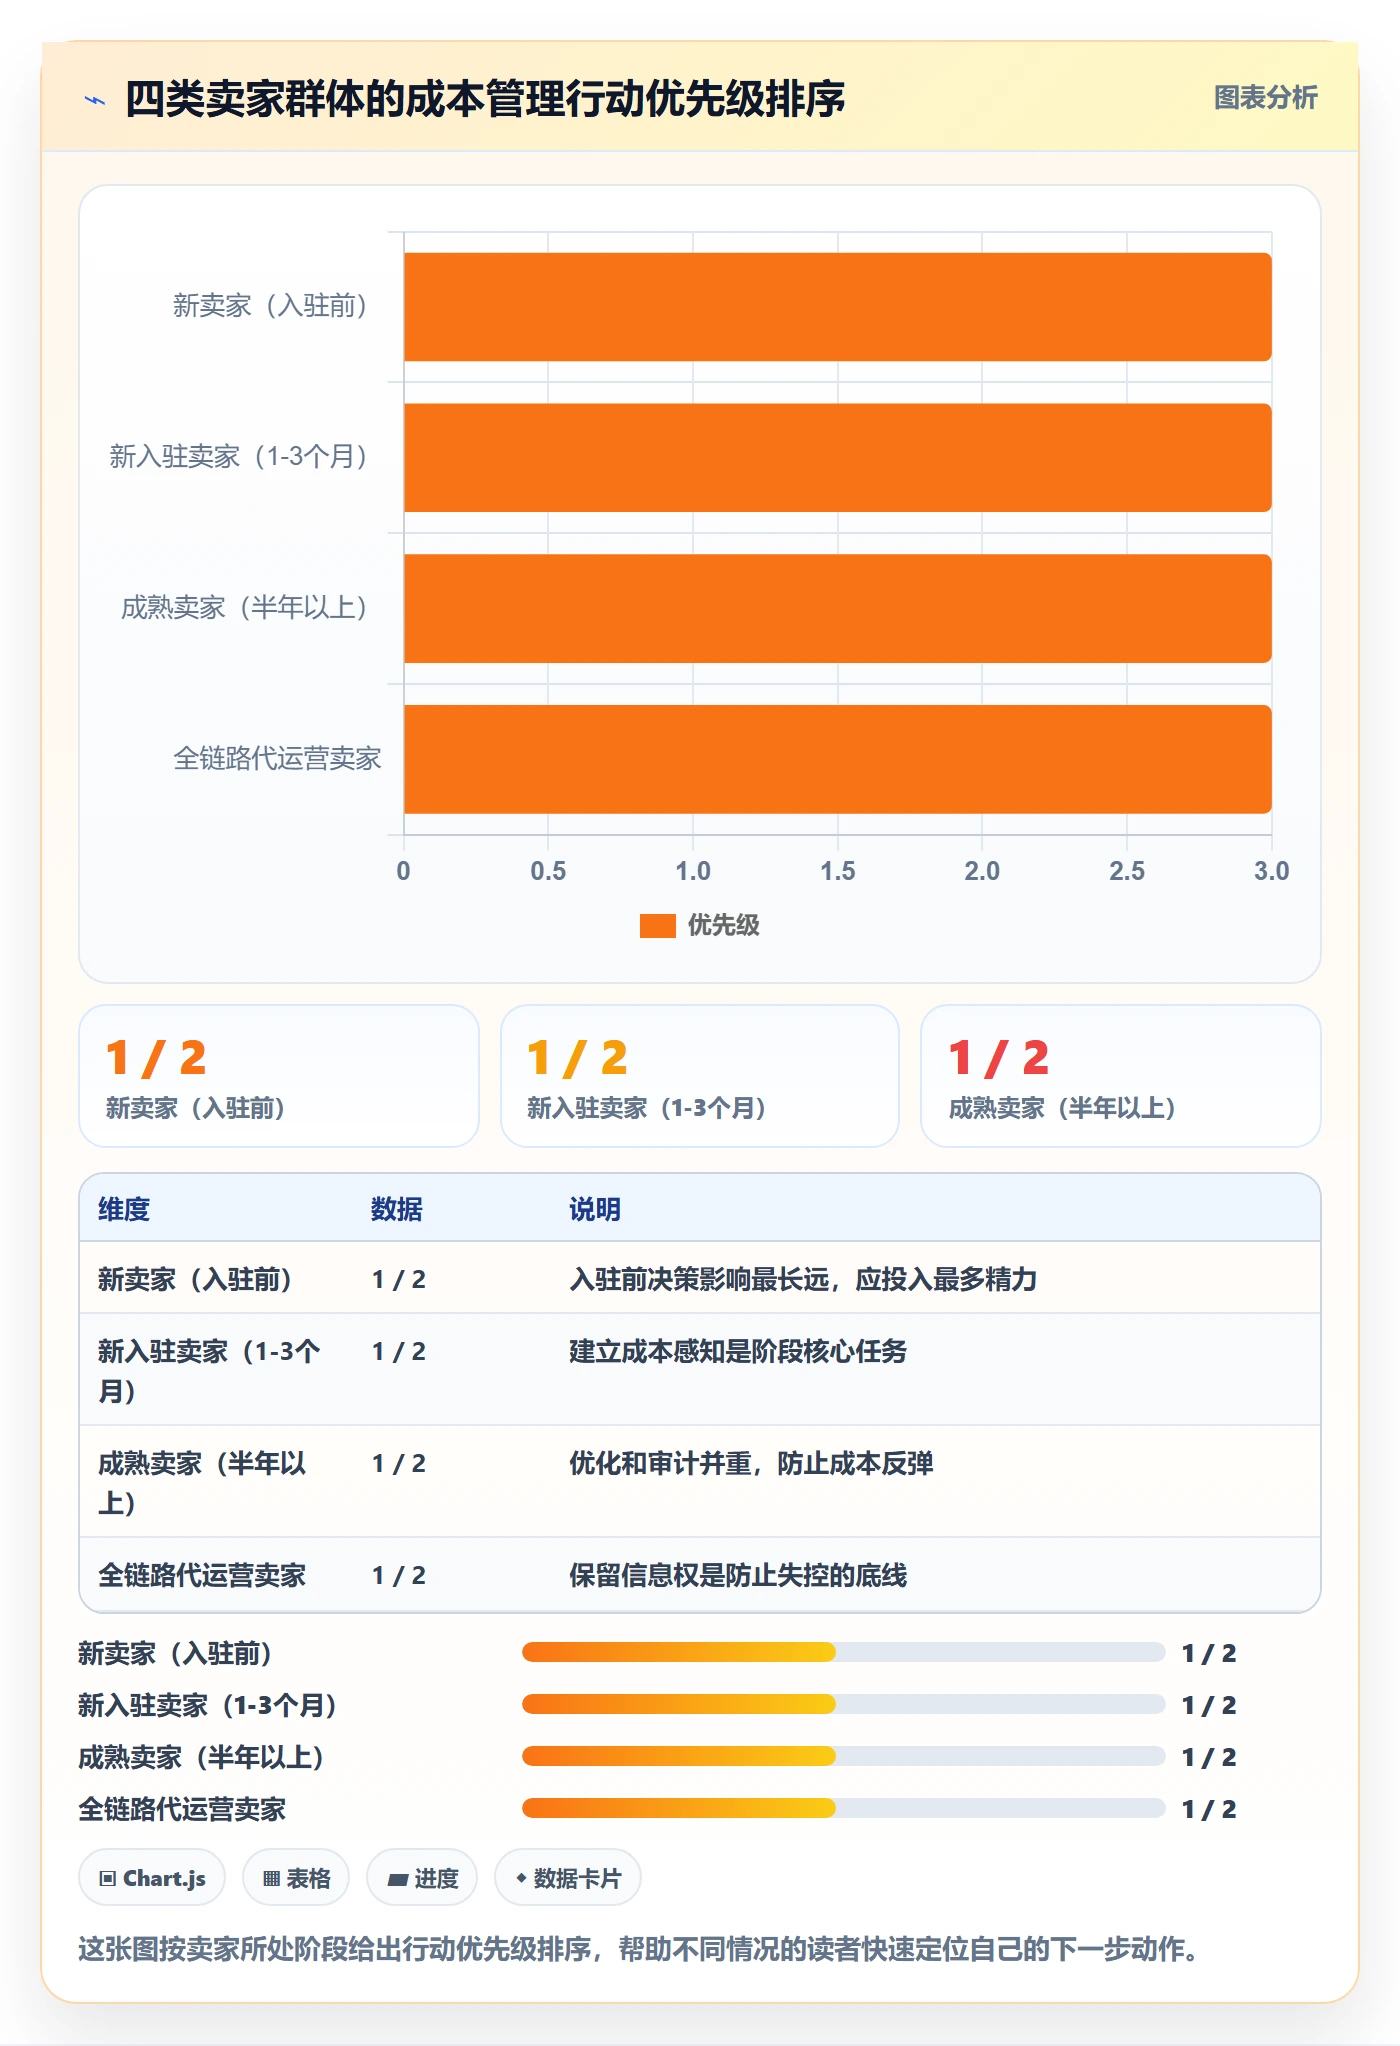
Task: Click the 0.5 tick label on the chart axis
Action: pyautogui.click(x=548, y=871)
